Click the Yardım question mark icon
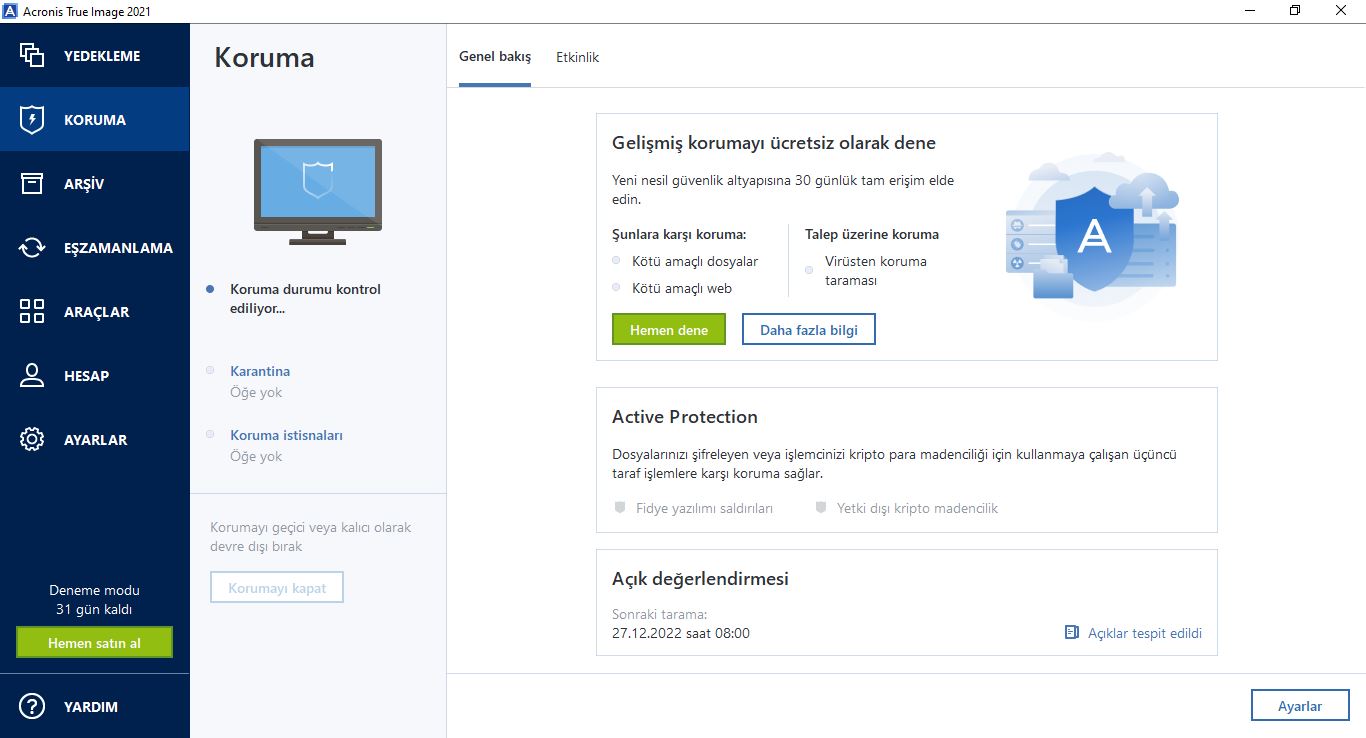This screenshot has height=738, width=1366. pyautogui.click(x=32, y=706)
